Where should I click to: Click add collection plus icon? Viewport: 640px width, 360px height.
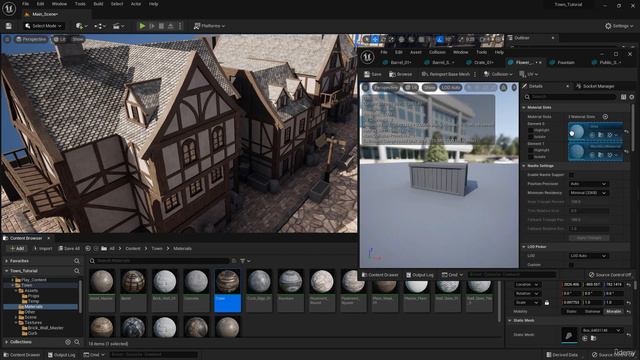[x=68, y=342]
